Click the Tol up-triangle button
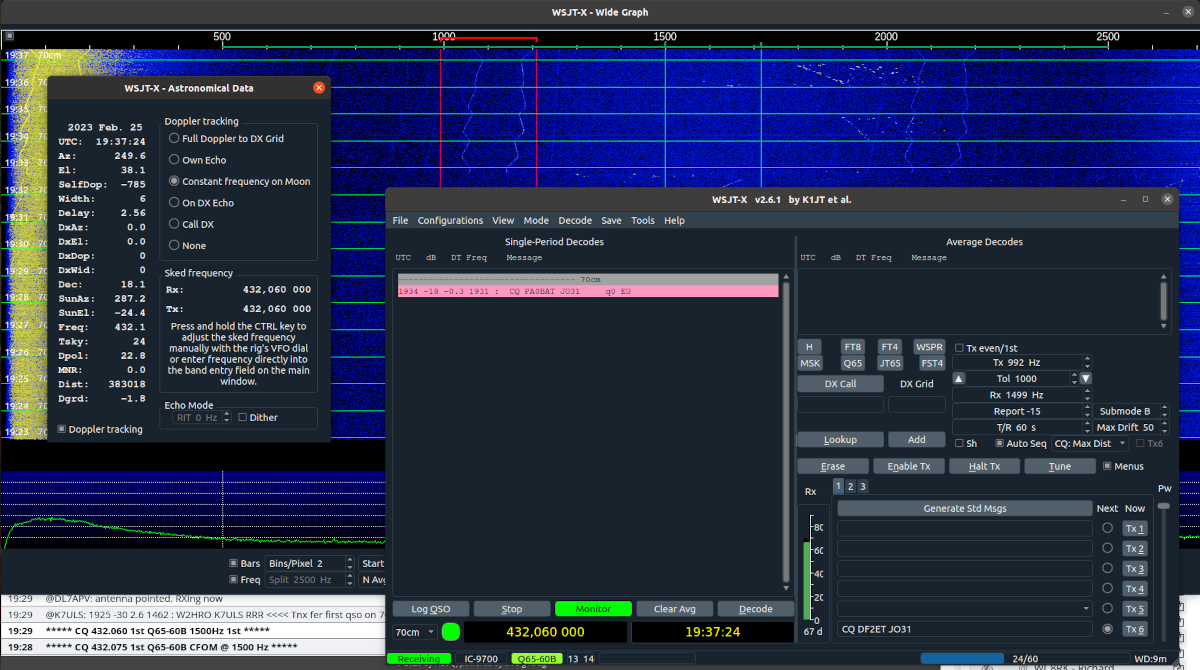 pyautogui.click(x=958, y=378)
